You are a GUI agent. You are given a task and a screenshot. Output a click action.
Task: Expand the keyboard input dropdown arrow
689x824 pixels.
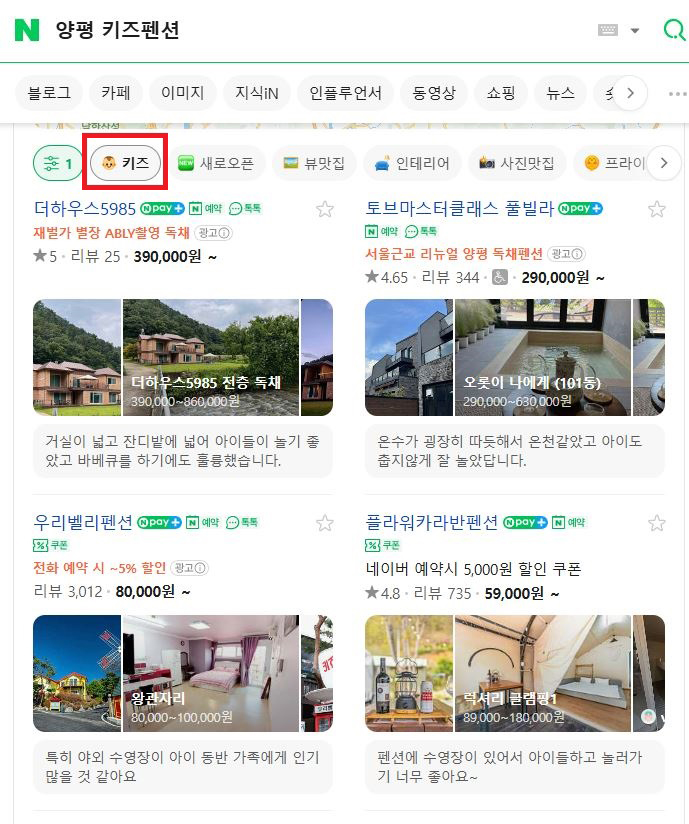635,30
